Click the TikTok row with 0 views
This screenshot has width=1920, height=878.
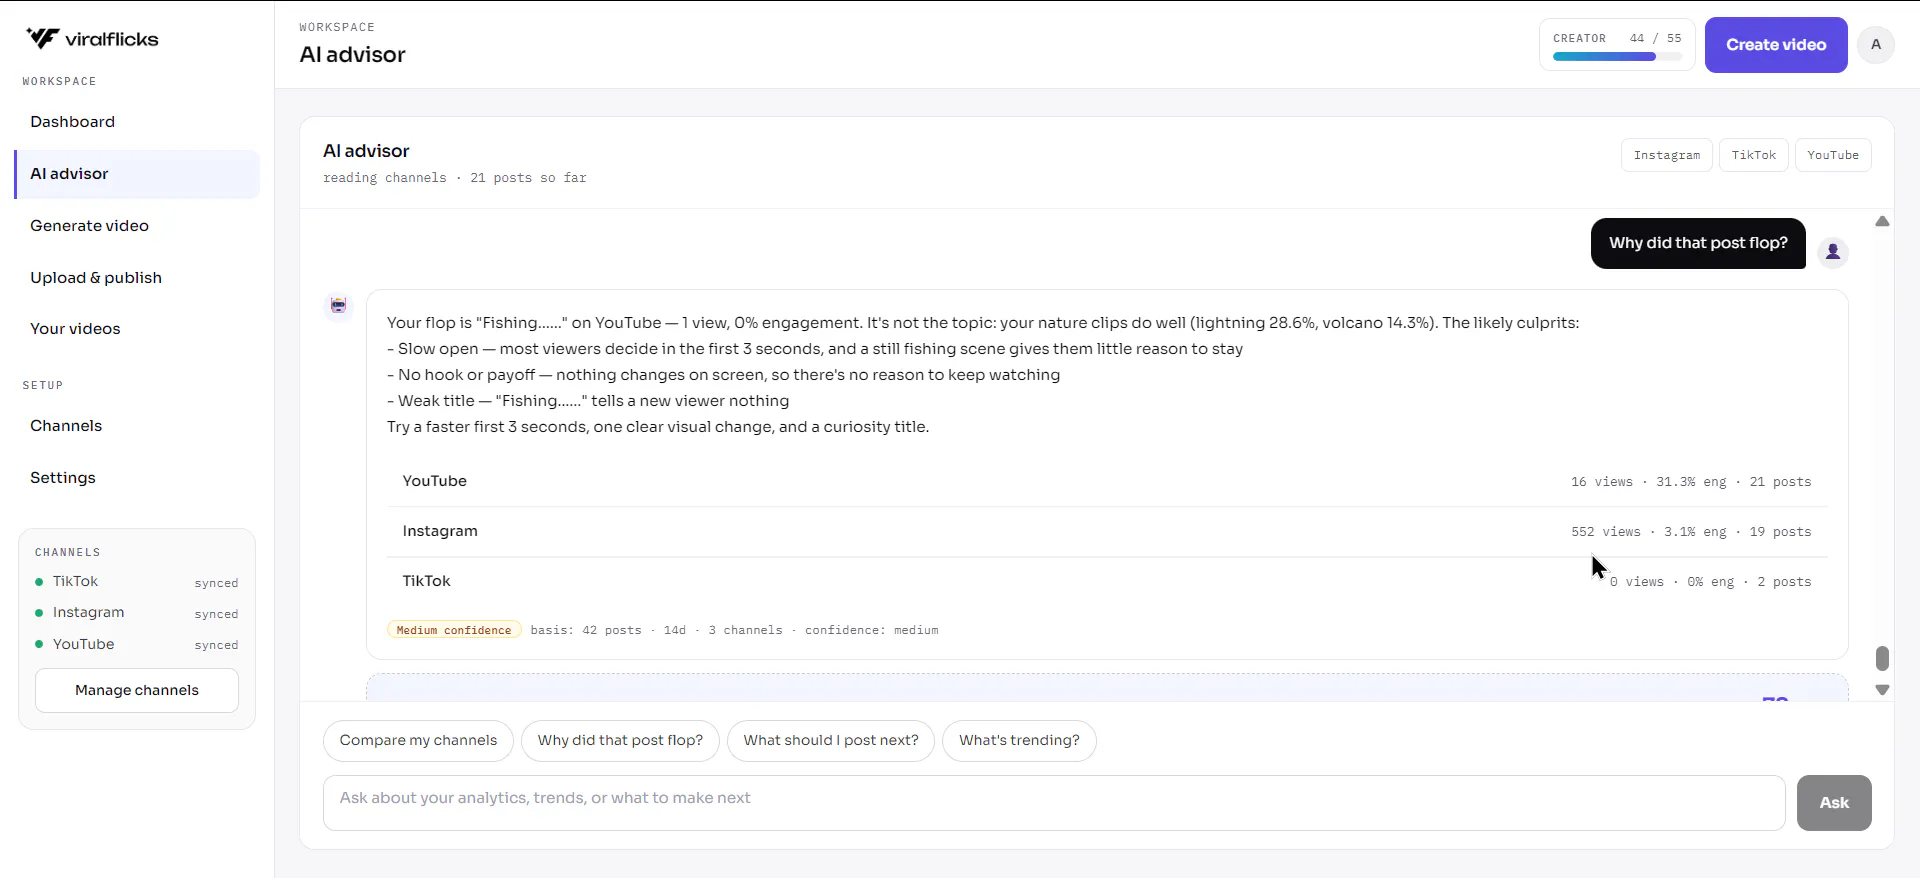click(x=1107, y=582)
